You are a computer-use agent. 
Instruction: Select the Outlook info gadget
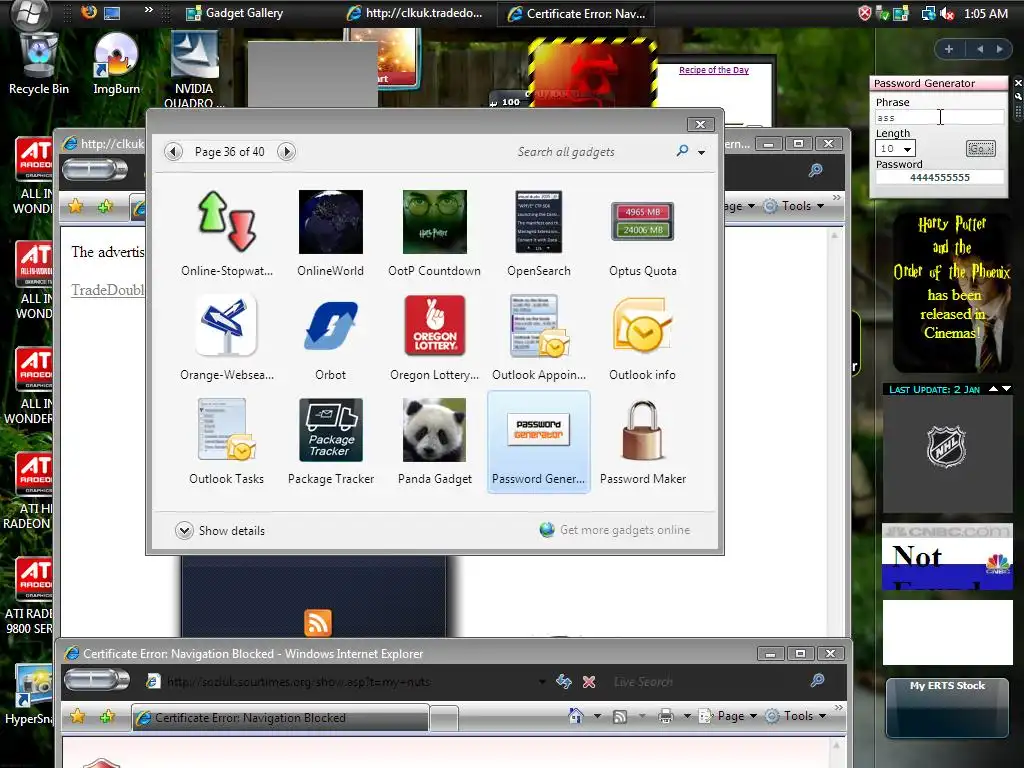(x=643, y=325)
